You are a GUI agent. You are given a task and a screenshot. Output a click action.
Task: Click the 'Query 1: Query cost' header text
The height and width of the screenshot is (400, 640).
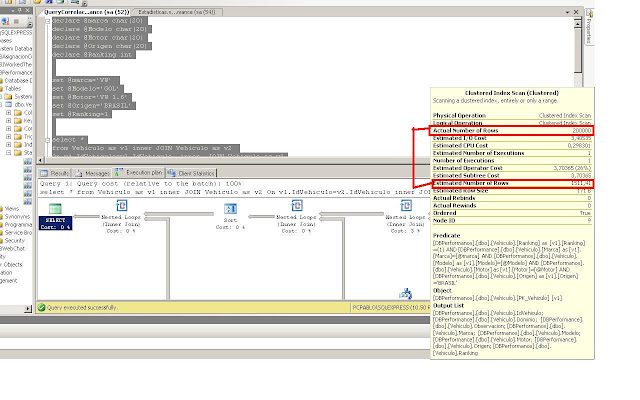[140, 184]
